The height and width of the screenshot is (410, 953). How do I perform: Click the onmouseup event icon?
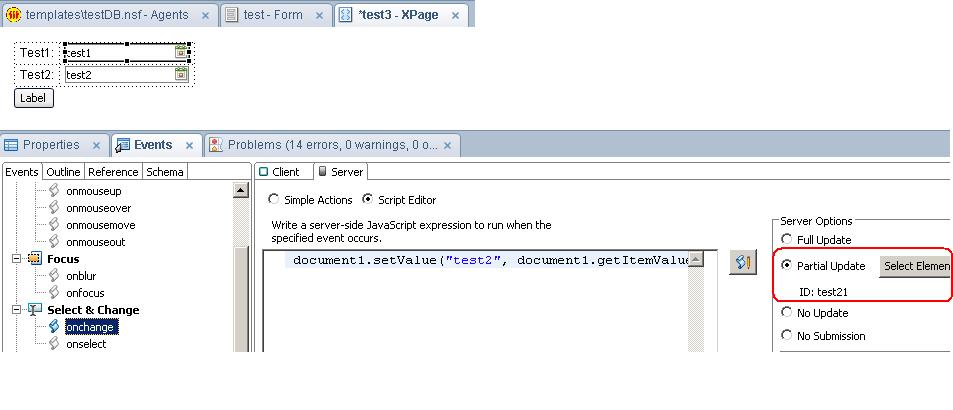[55, 191]
